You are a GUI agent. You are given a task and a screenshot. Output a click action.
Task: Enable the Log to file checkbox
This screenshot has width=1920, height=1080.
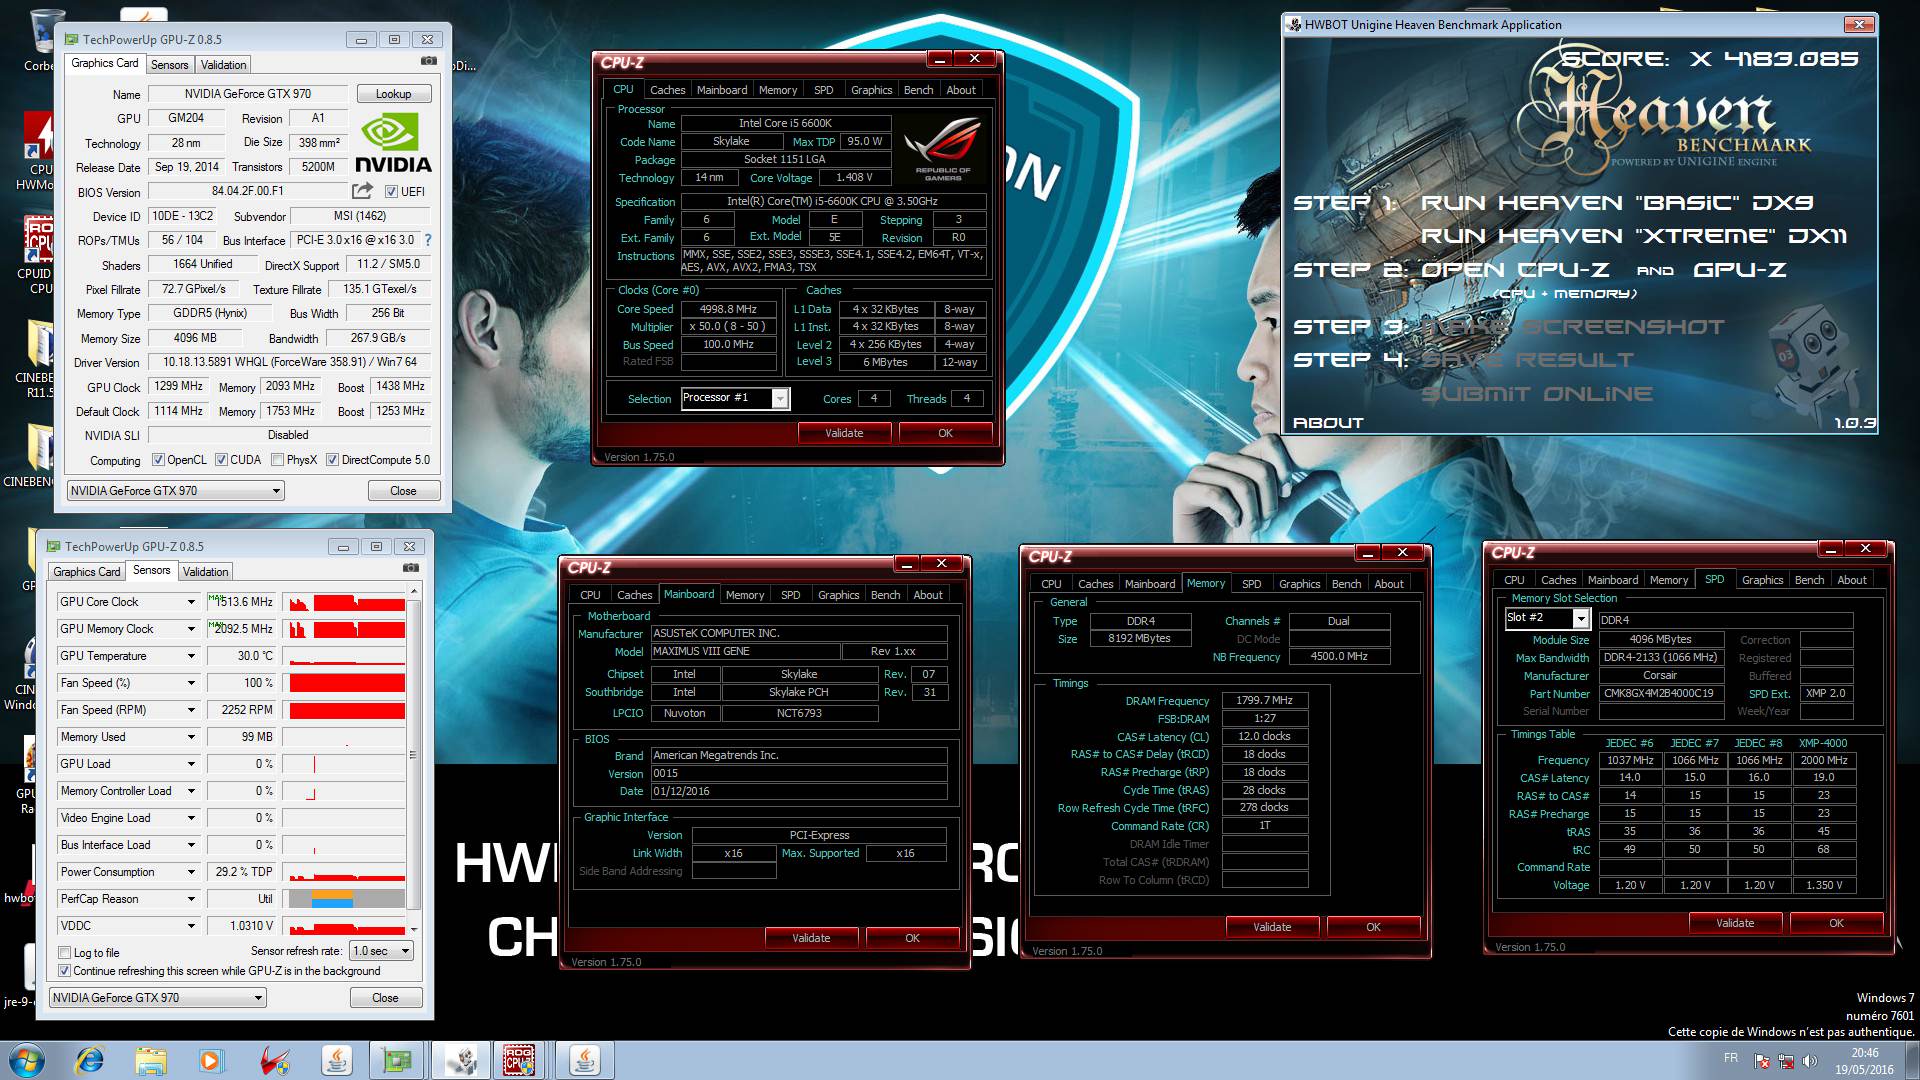point(65,953)
